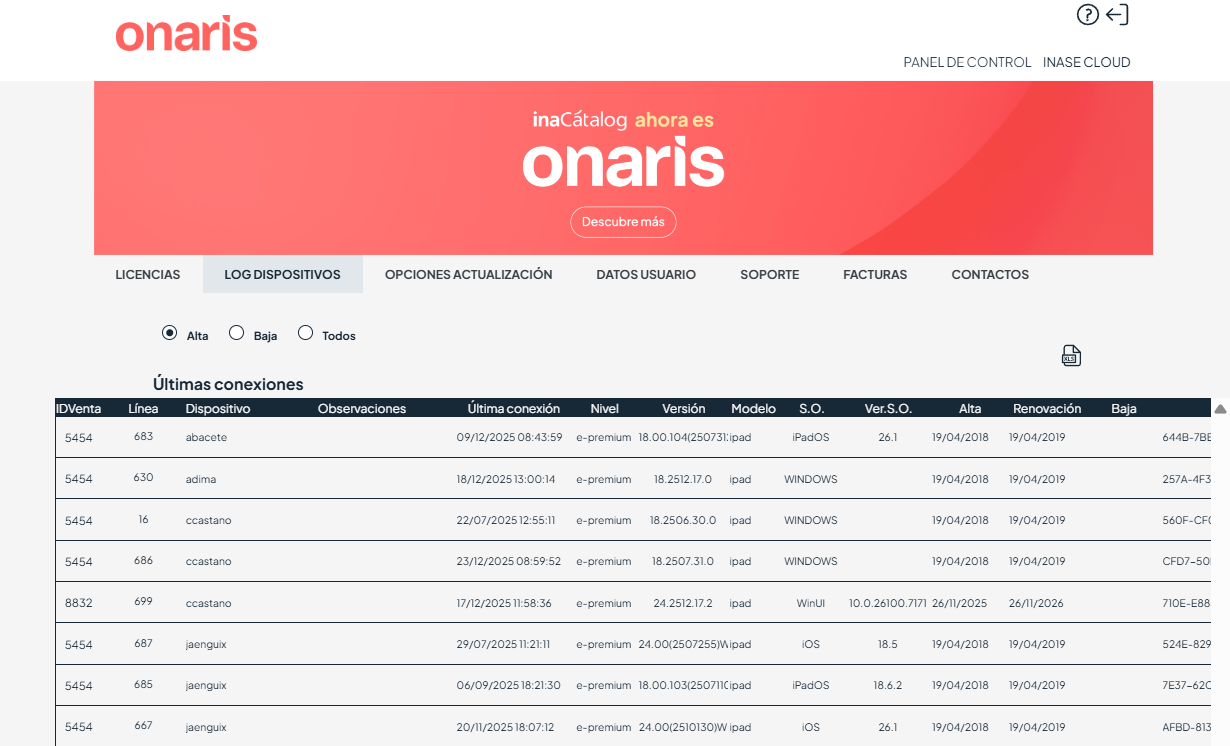Viewport: 1230px width, 746px height.
Task: Open the FACTURAS tab
Action: coord(875,274)
